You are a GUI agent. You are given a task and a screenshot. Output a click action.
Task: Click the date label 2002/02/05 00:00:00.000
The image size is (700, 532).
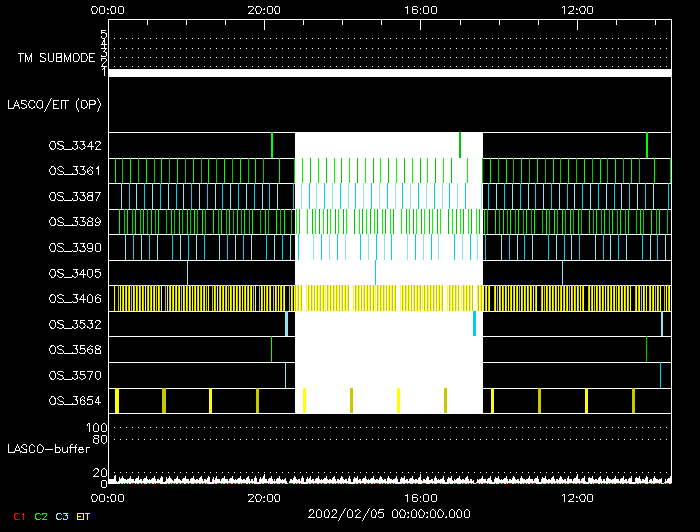tap(388, 512)
